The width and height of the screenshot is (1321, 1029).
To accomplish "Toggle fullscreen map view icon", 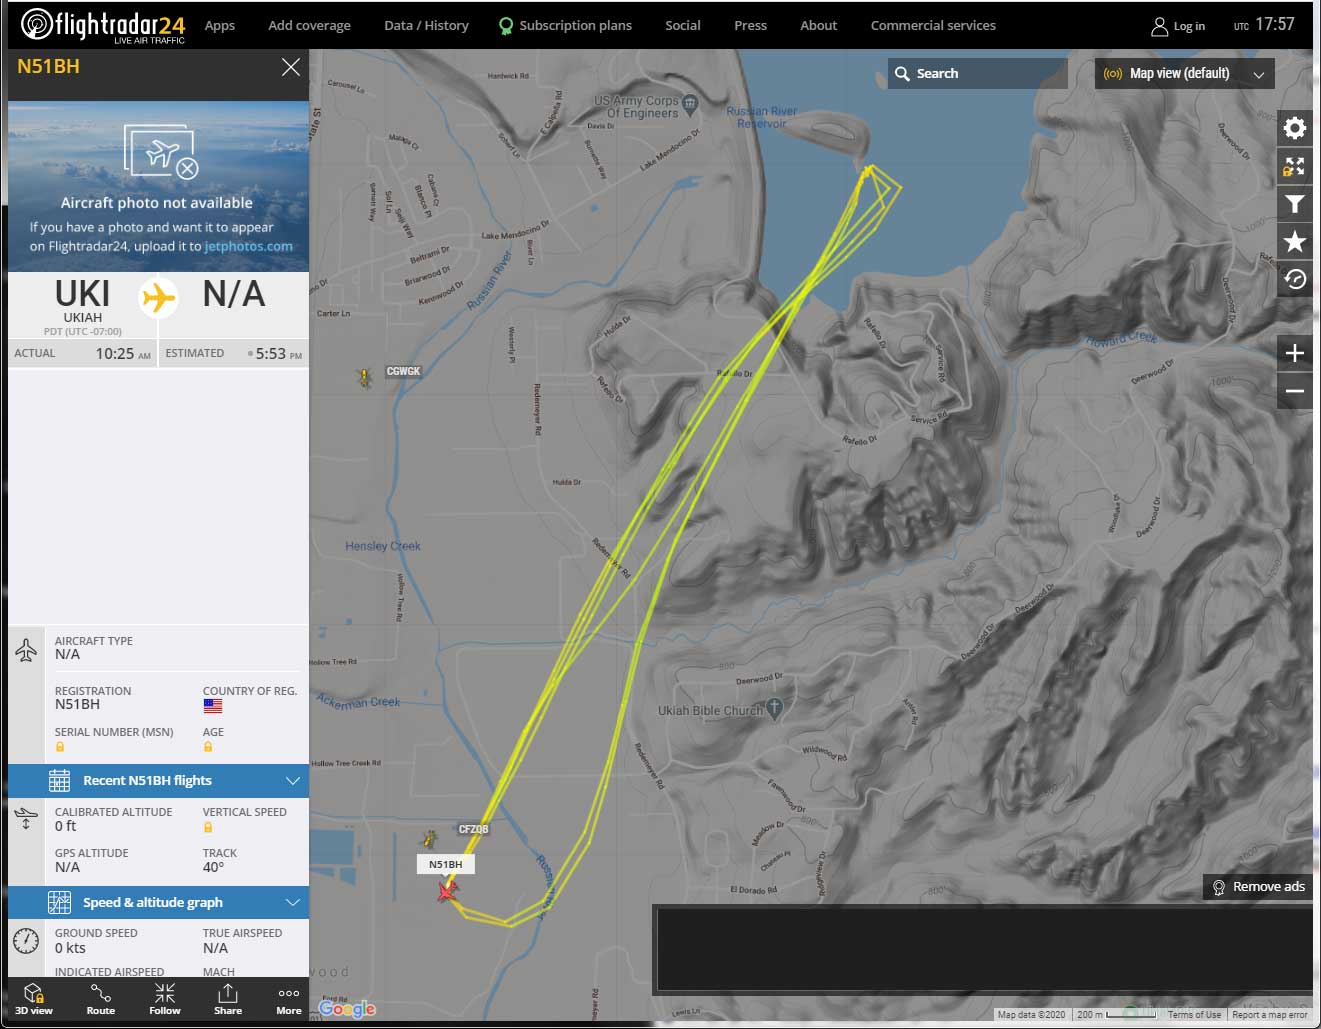I will pos(1294,166).
